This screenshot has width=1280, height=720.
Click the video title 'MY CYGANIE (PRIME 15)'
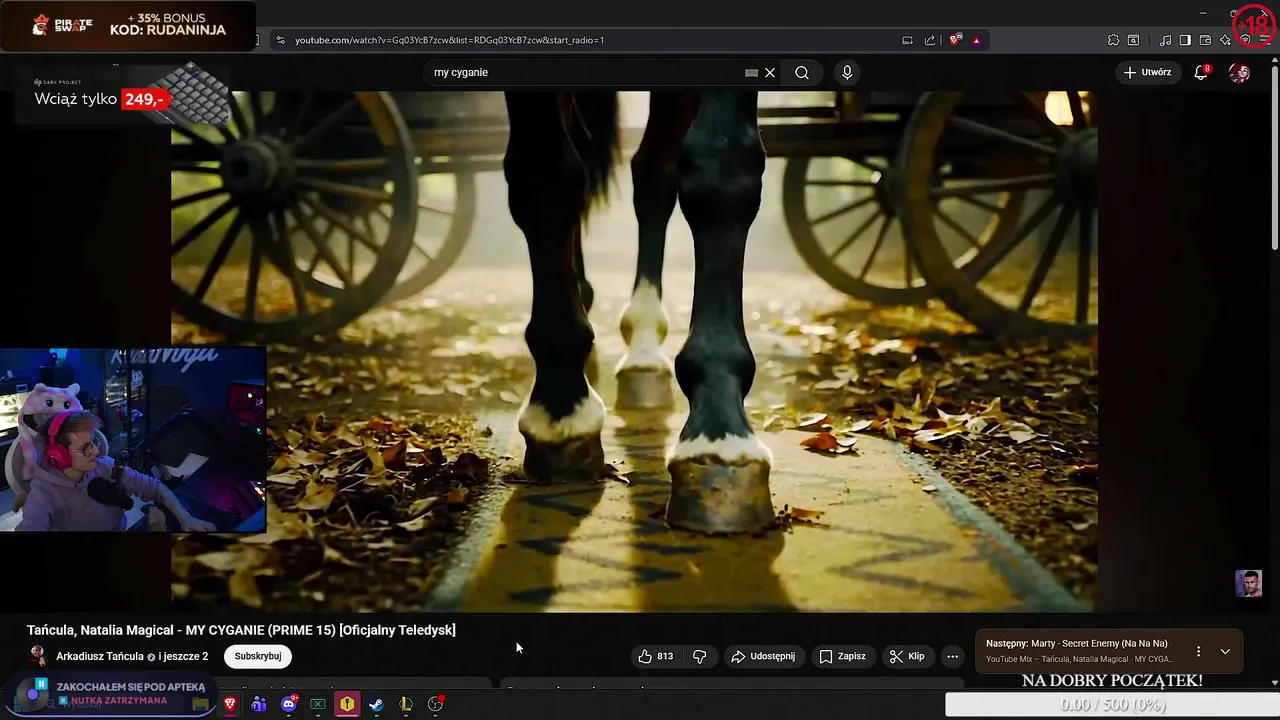(241, 630)
